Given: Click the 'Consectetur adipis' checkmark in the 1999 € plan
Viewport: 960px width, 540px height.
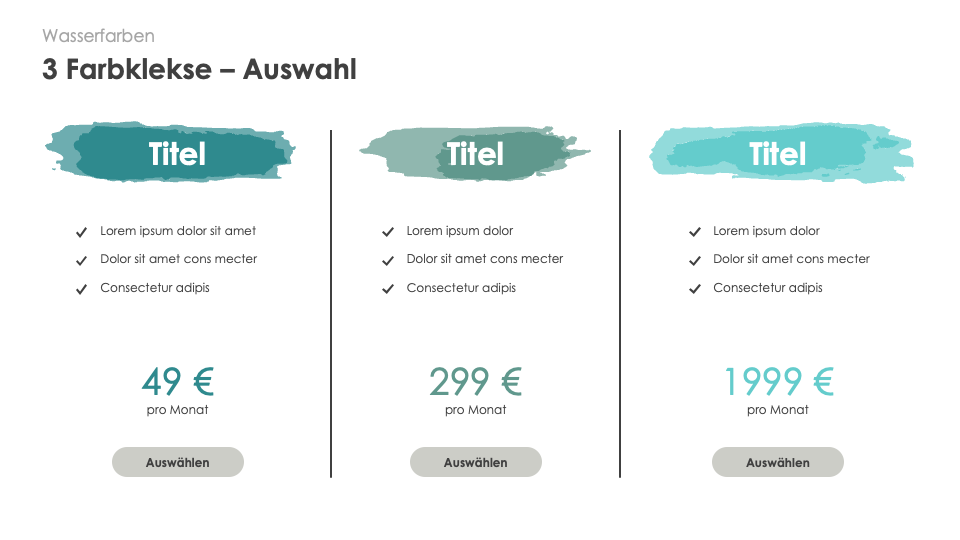Looking at the screenshot, I should (x=695, y=289).
